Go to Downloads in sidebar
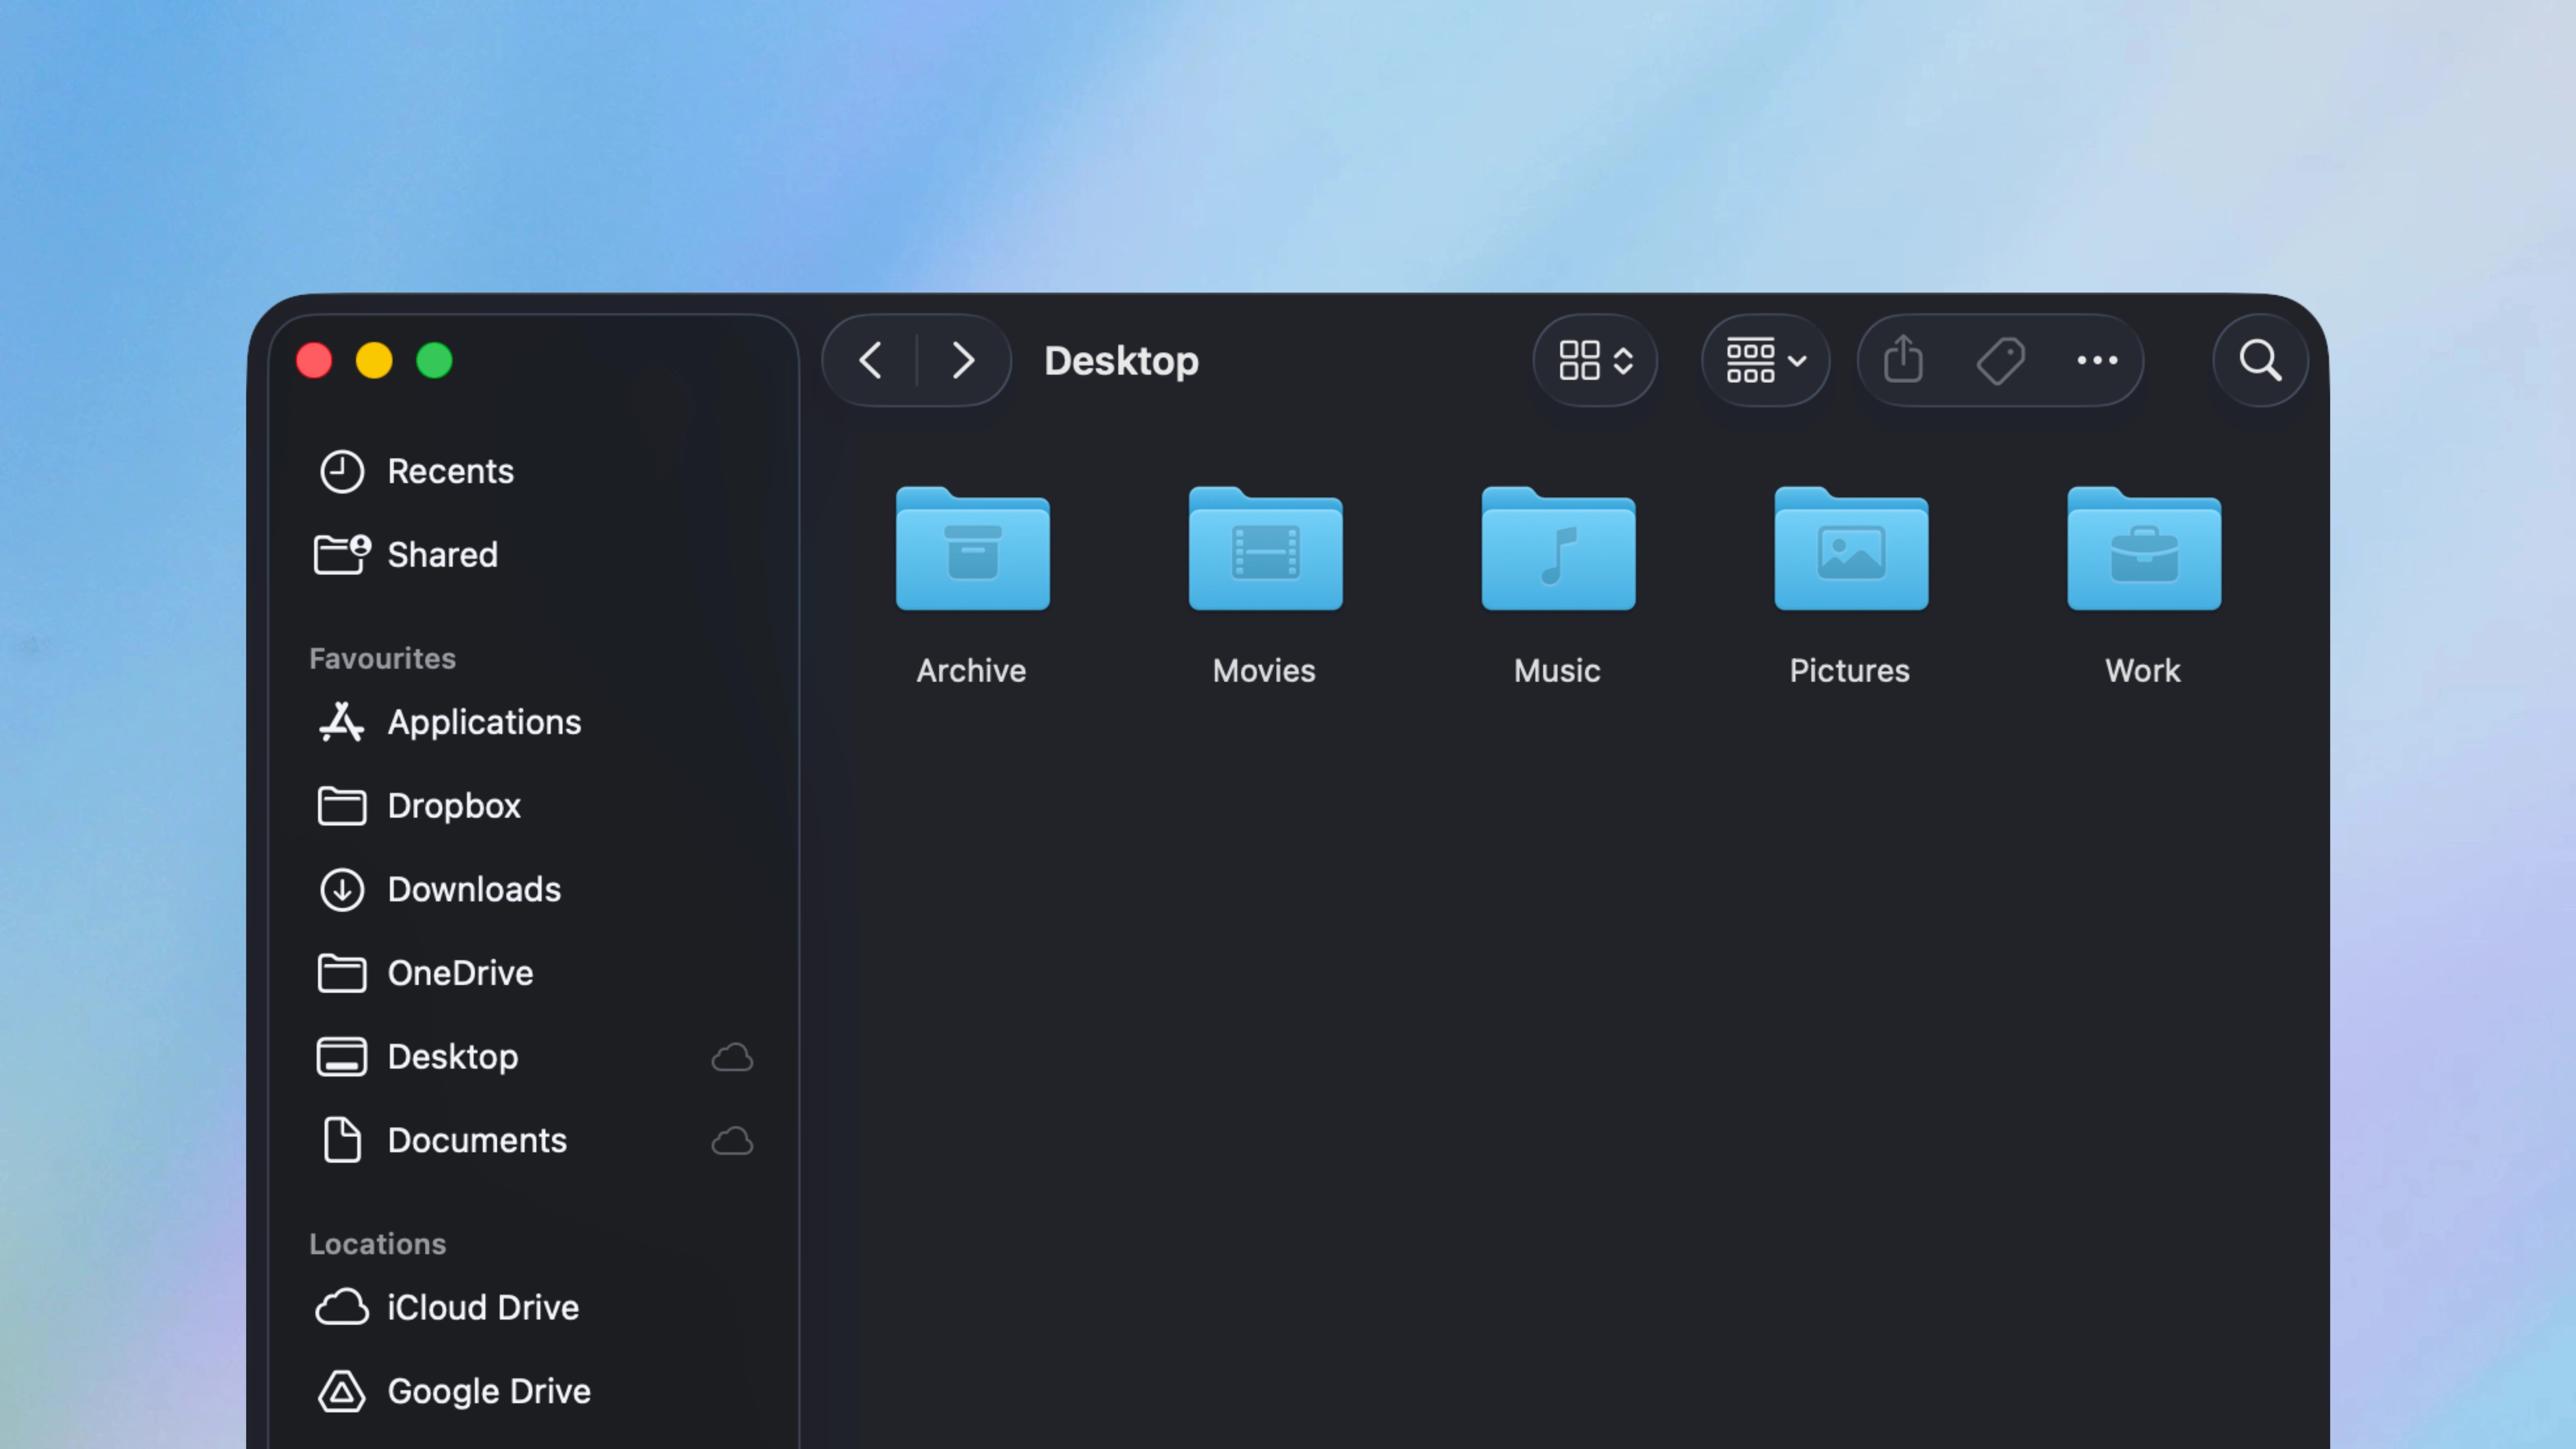 [474, 889]
